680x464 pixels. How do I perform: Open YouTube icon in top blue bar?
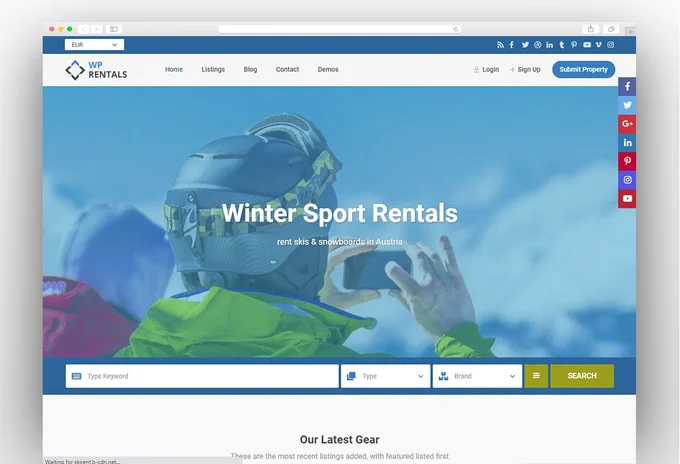(x=587, y=45)
